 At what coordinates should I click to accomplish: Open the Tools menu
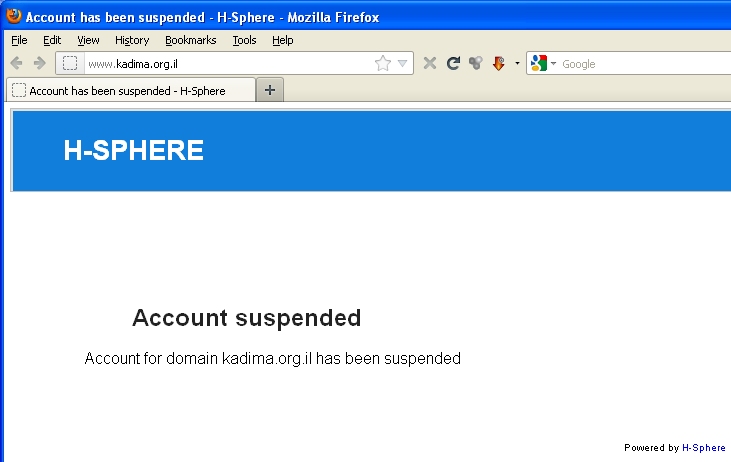click(244, 40)
